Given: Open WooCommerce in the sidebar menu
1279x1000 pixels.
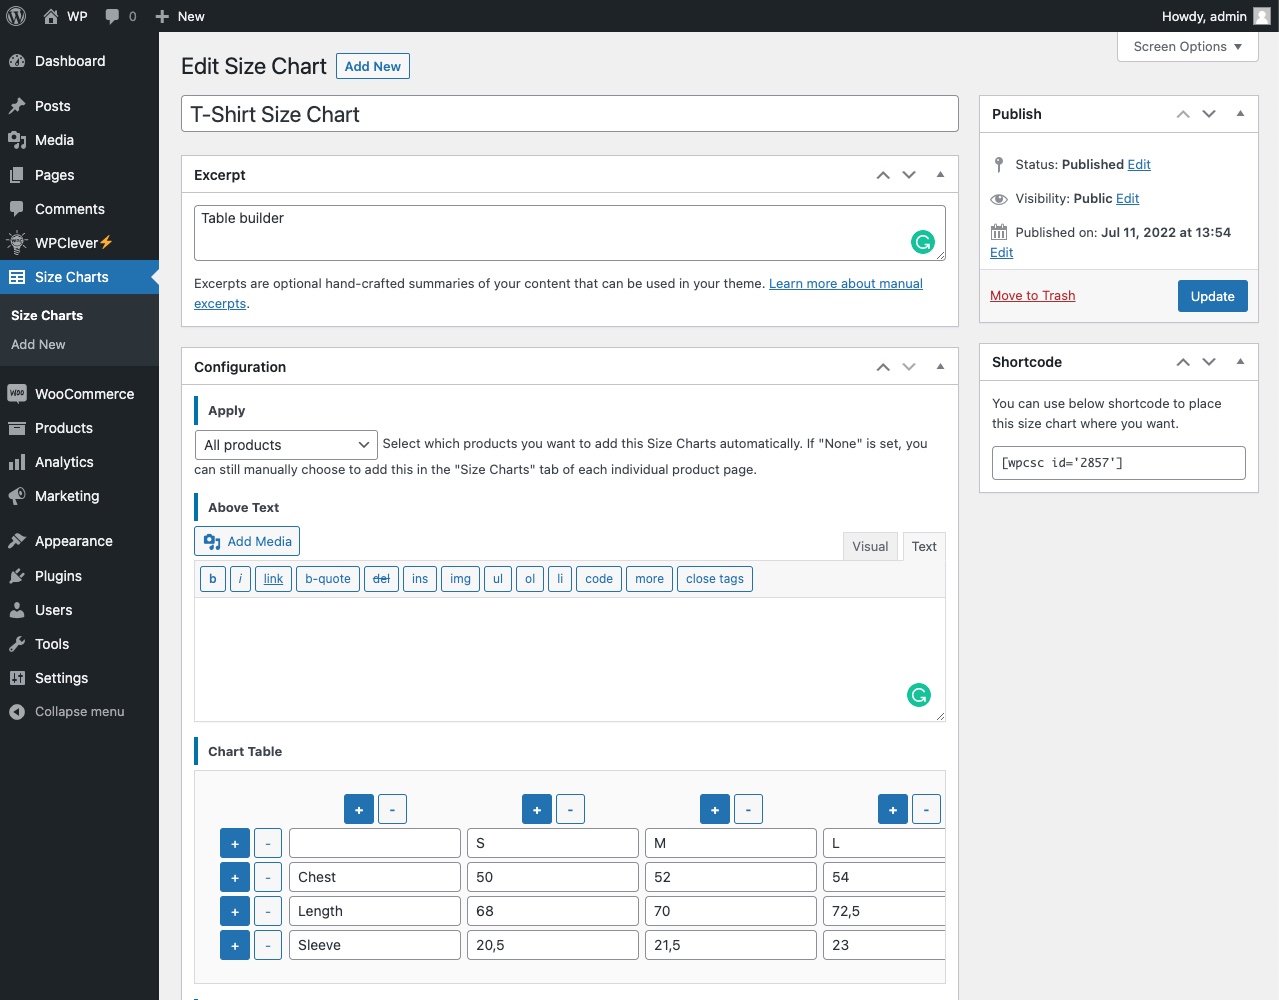Looking at the screenshot, I should (x=84, y=394).
